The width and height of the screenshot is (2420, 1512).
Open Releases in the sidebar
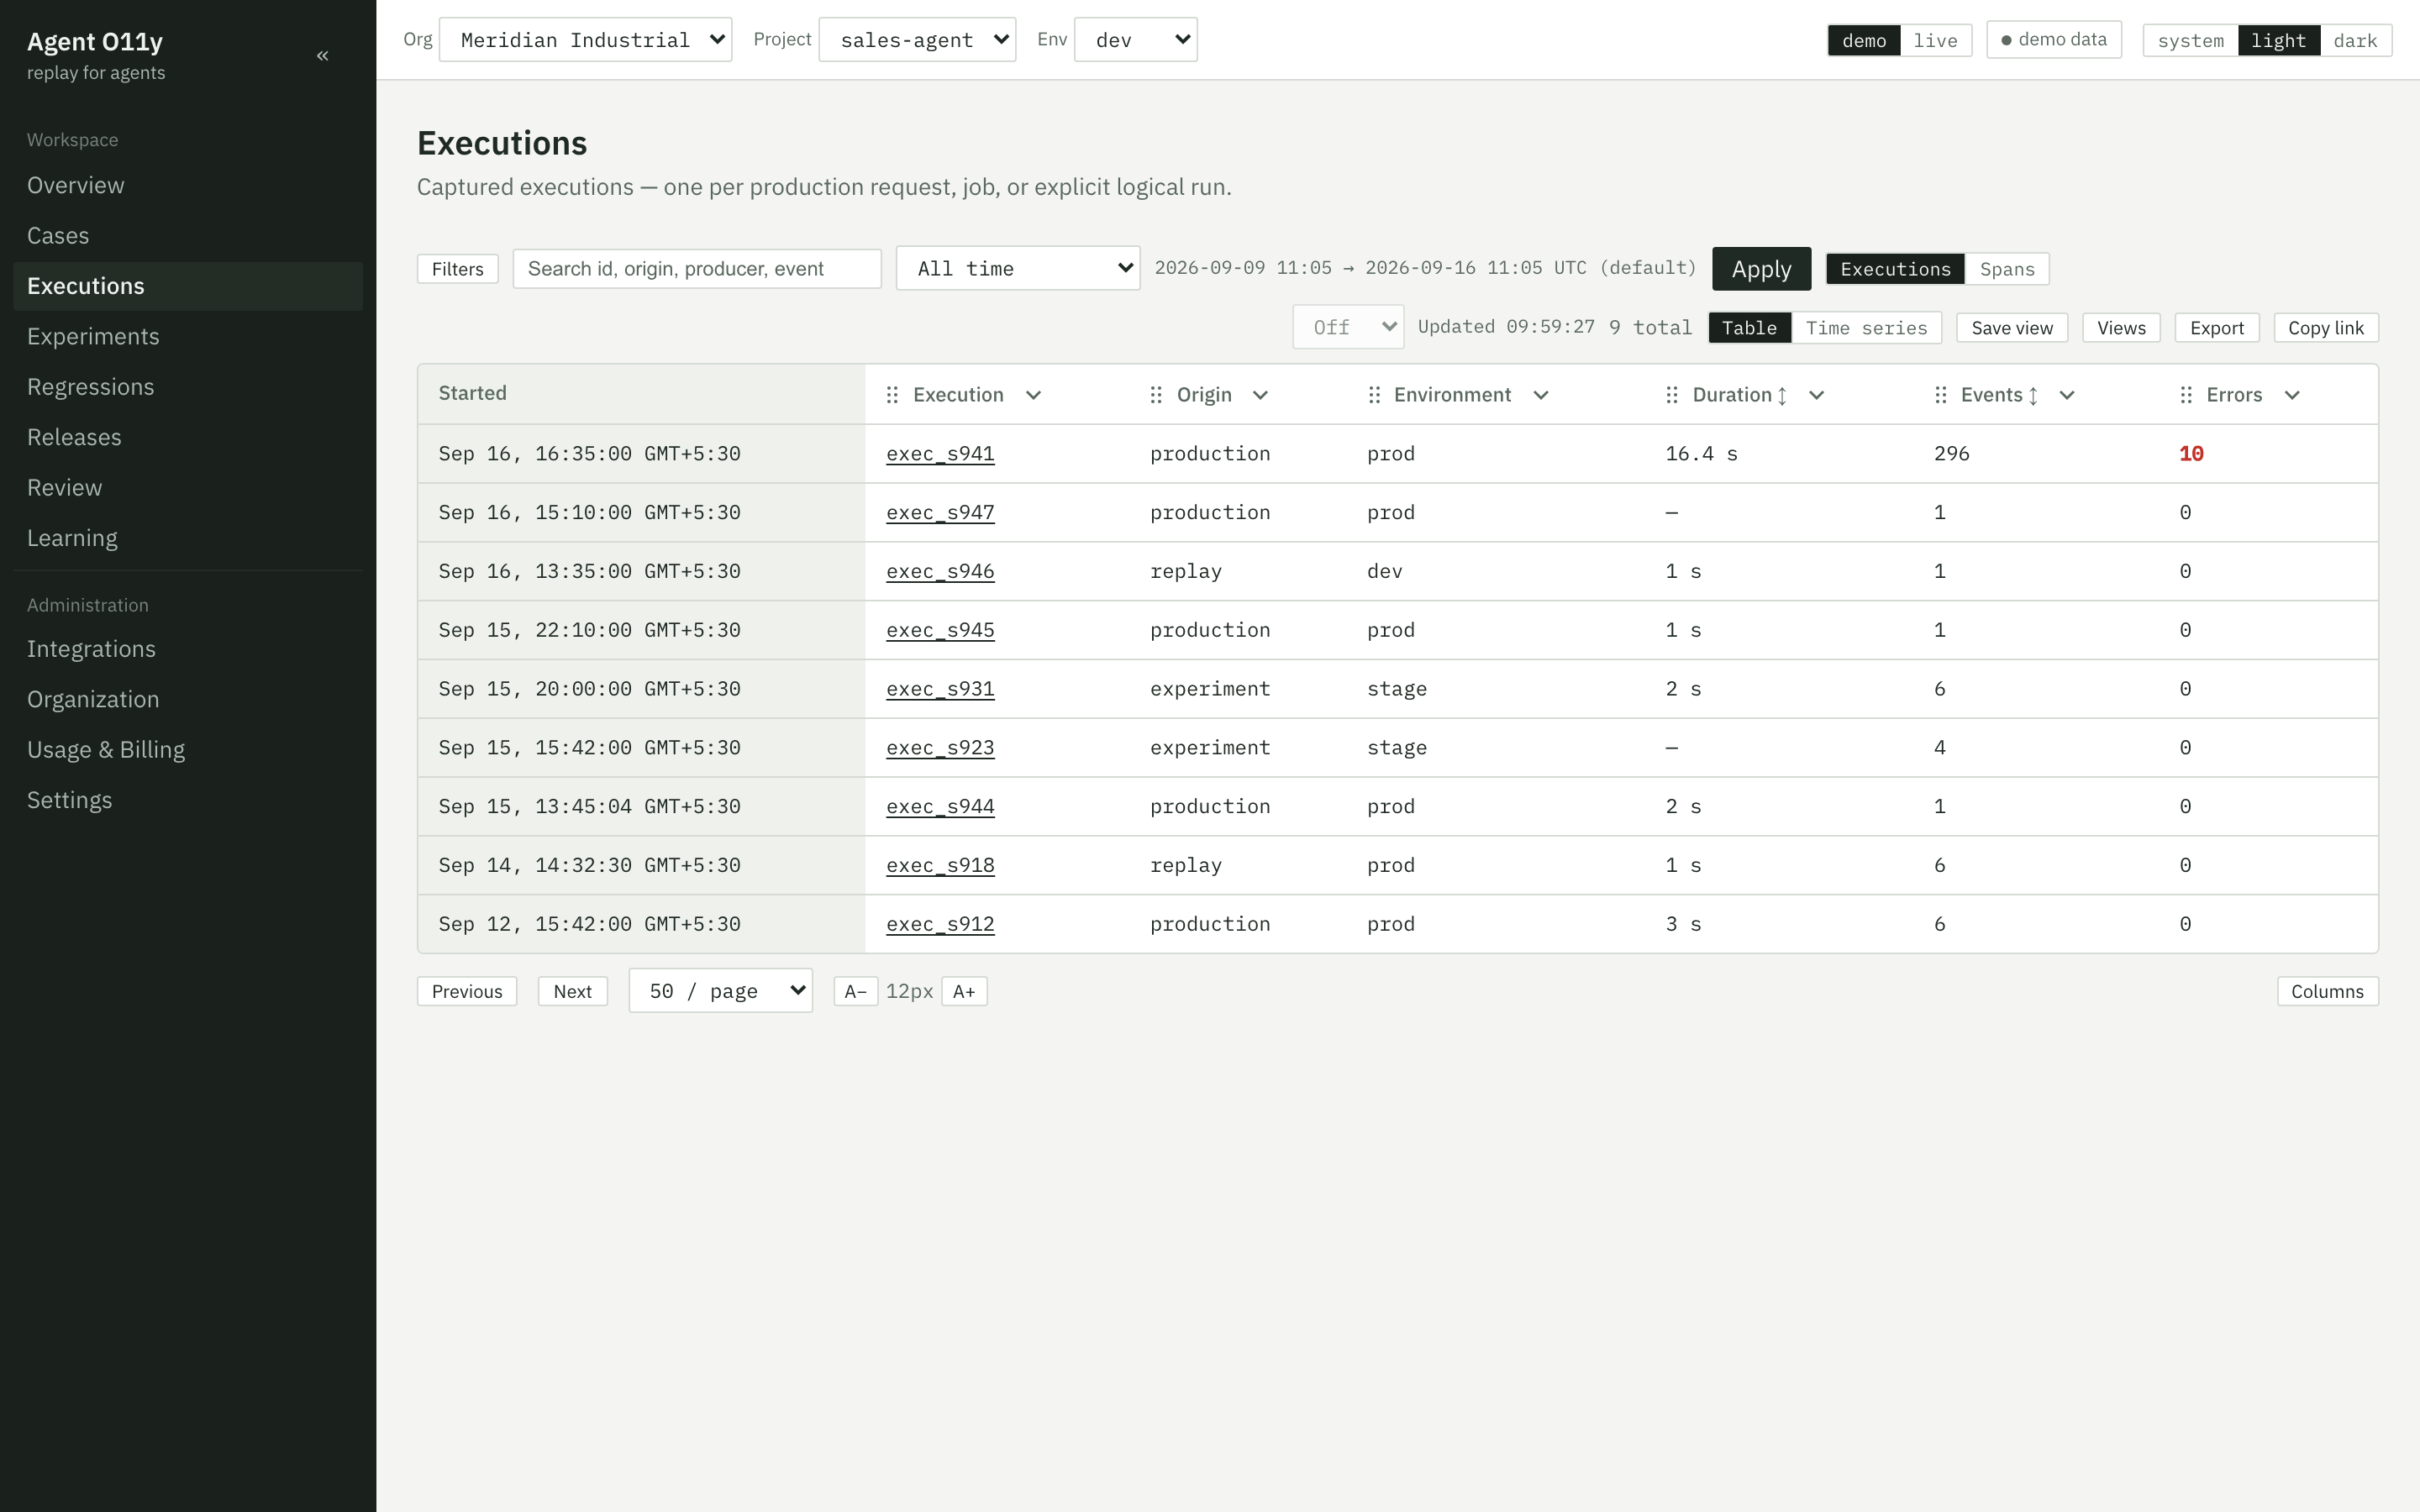coord(188,437)
